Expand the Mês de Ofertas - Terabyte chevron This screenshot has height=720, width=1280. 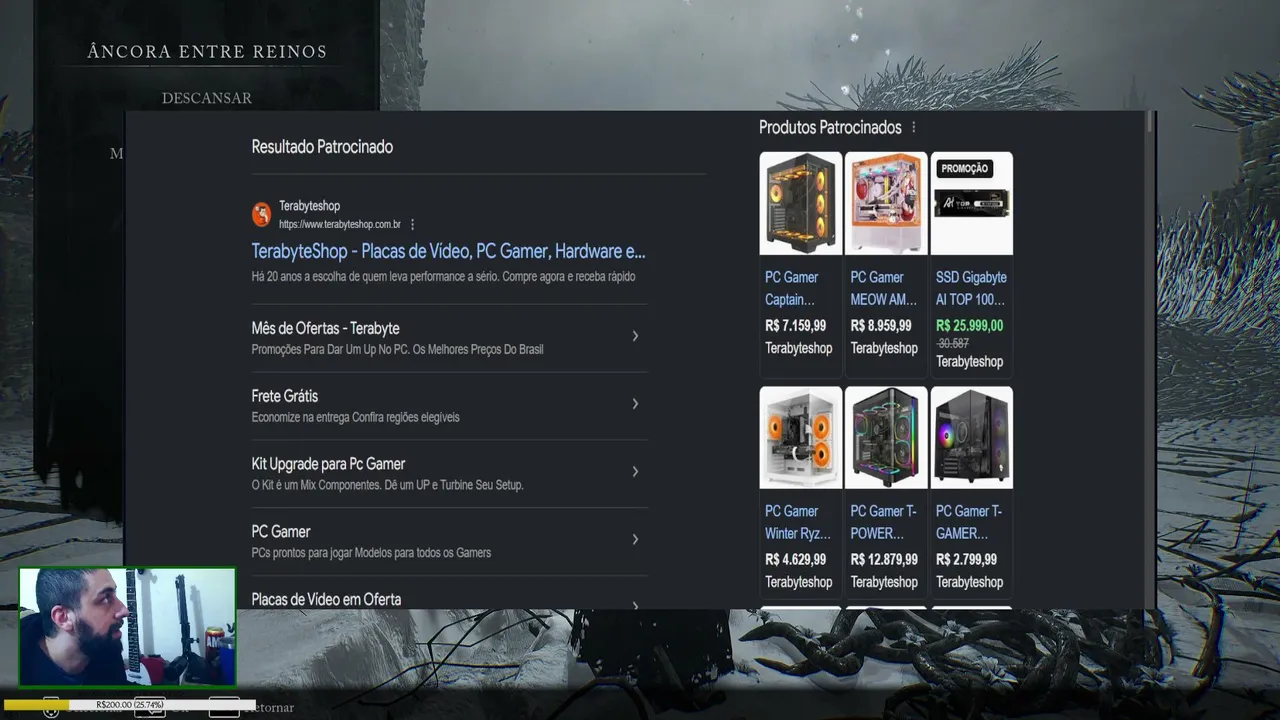point(635,336)
